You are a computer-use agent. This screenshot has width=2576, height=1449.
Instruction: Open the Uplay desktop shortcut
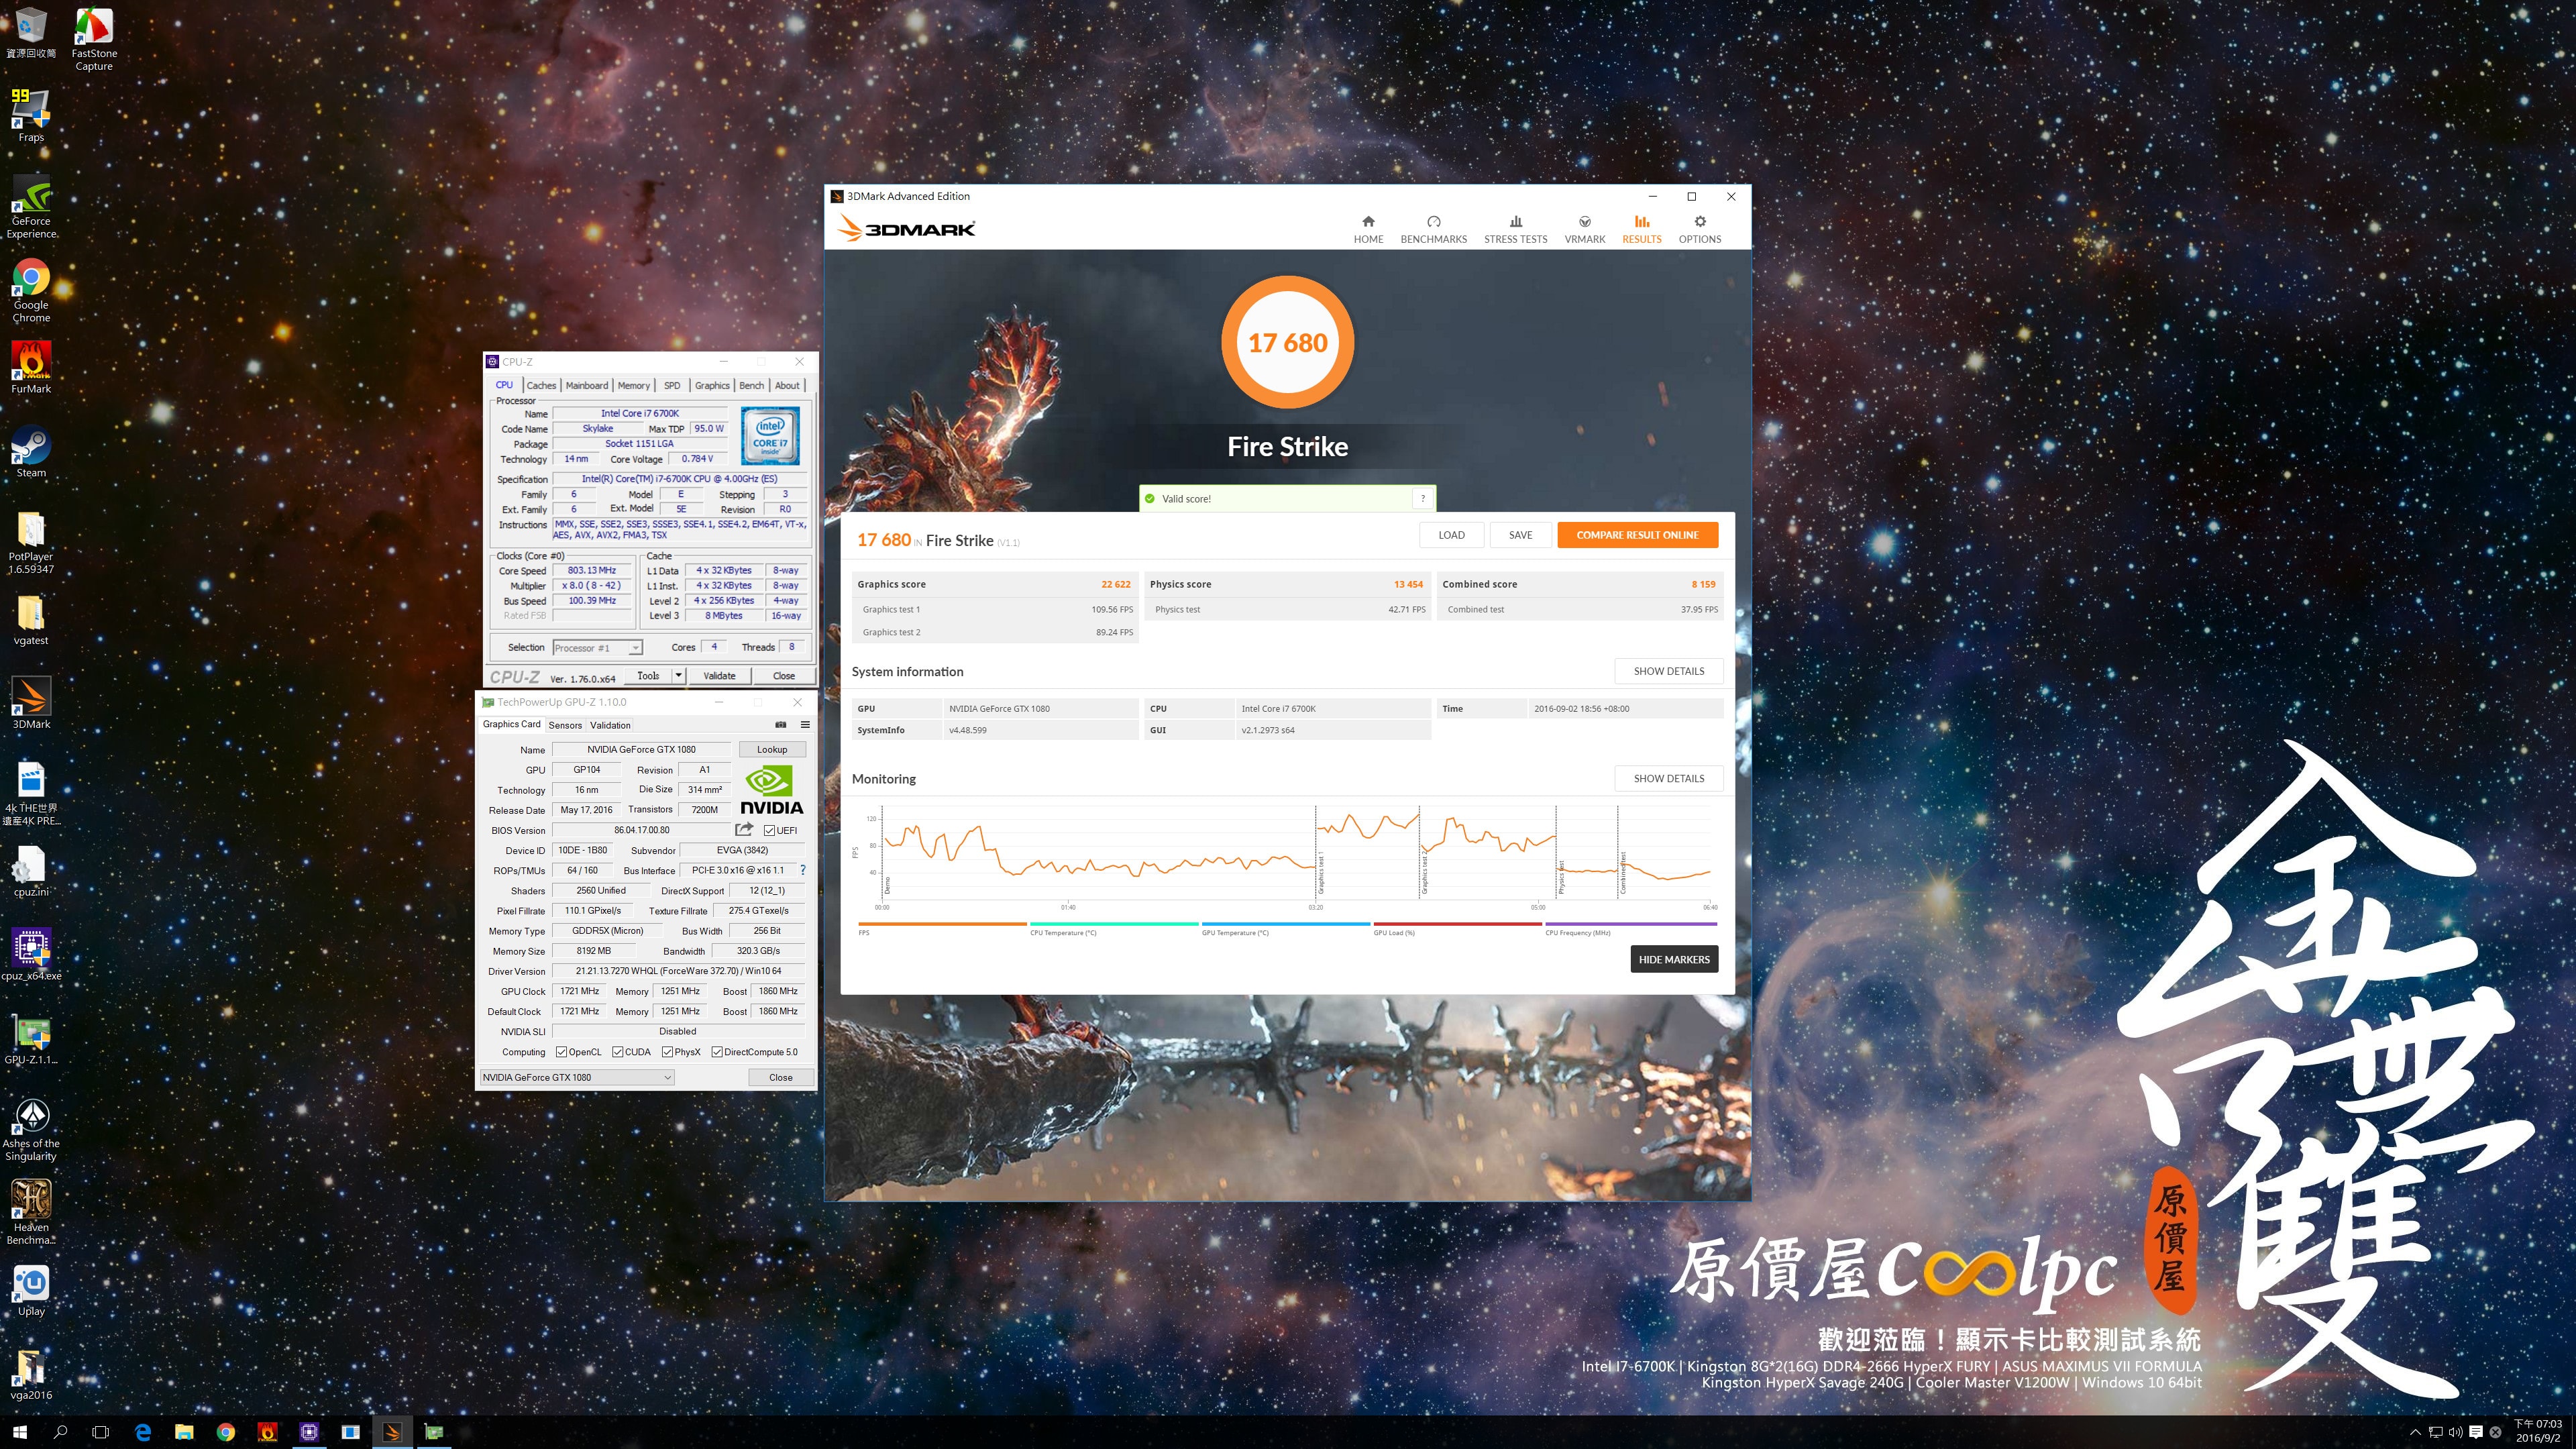tap(31, 1290)
